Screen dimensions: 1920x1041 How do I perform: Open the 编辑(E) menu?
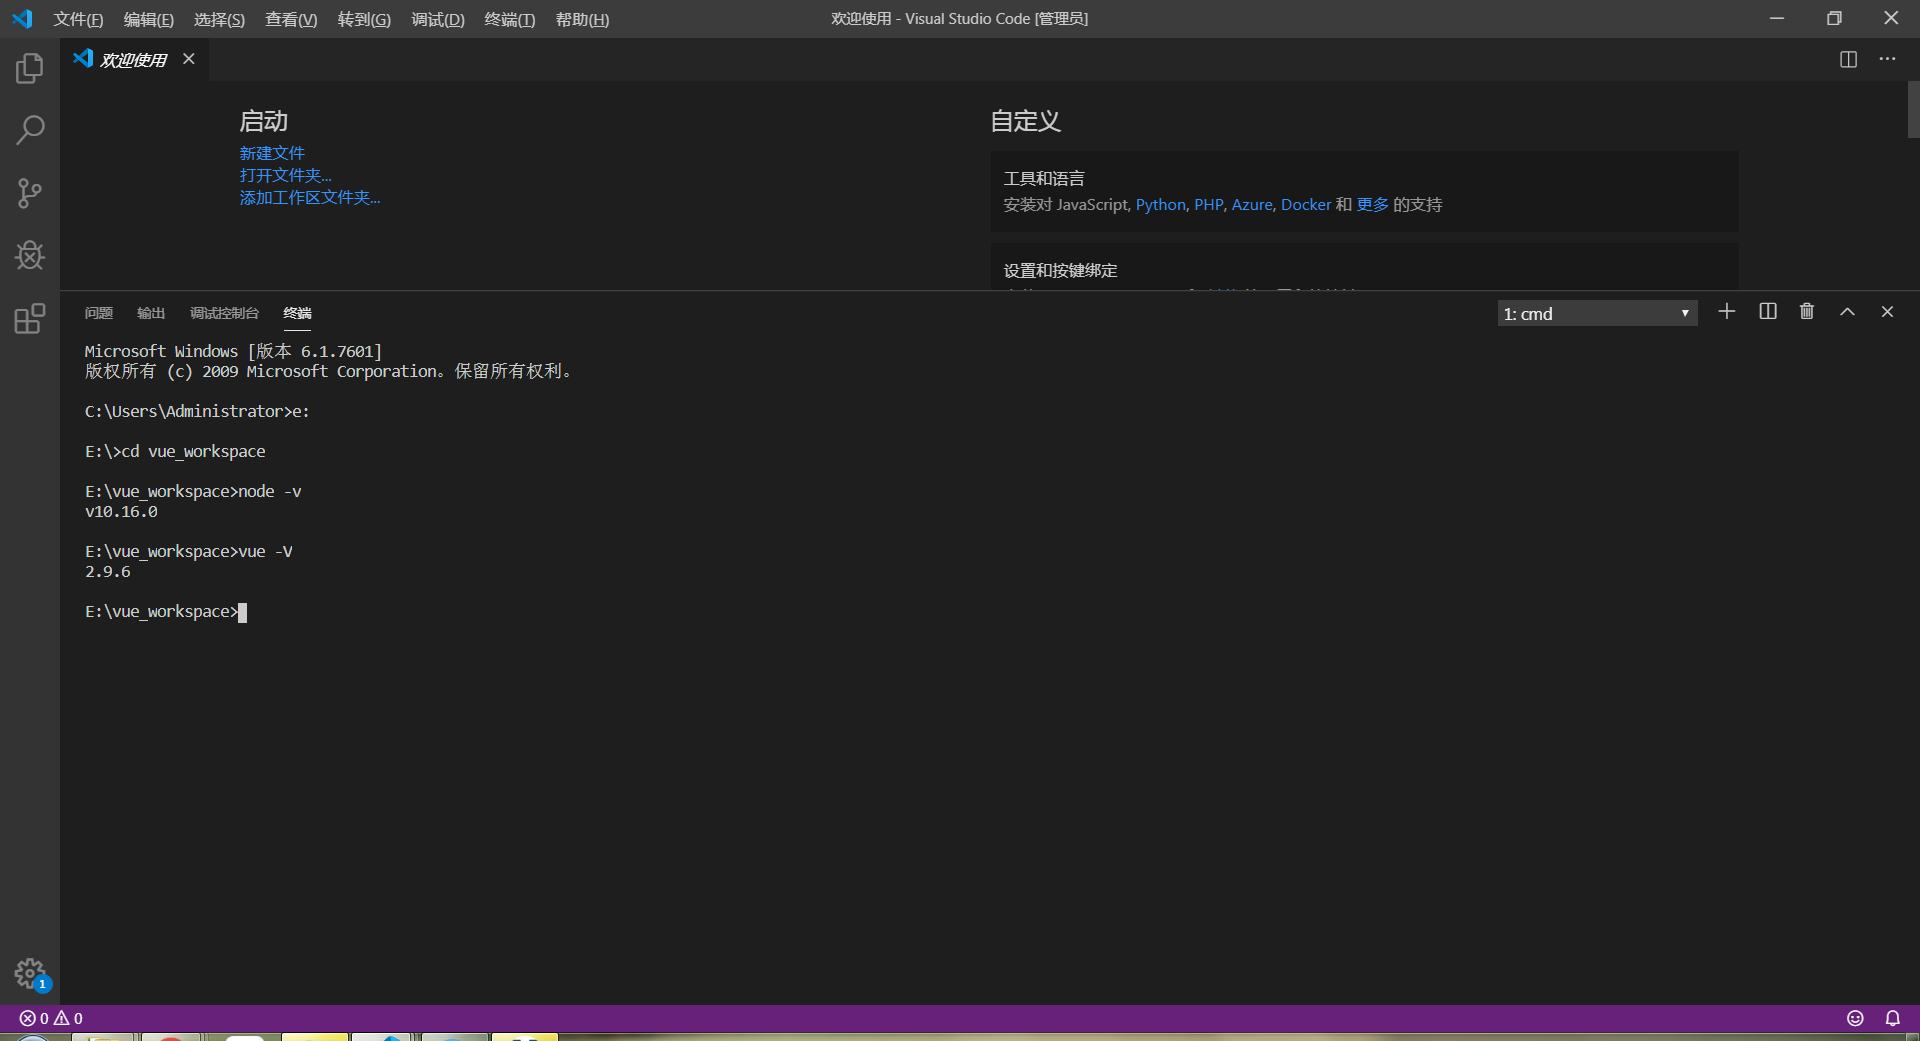(x=148, y=19)
